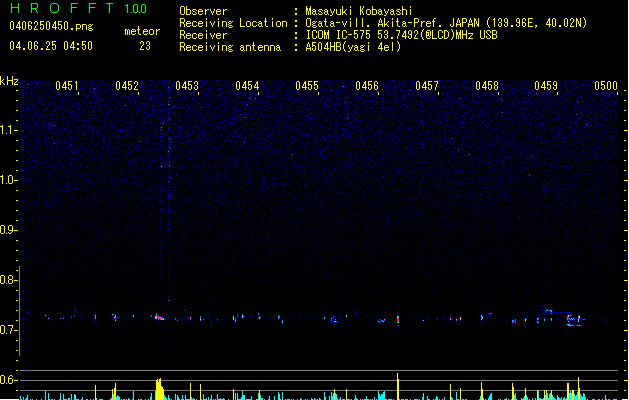
Task: Click the 0452 time axis marker
Action: [127, 86]
